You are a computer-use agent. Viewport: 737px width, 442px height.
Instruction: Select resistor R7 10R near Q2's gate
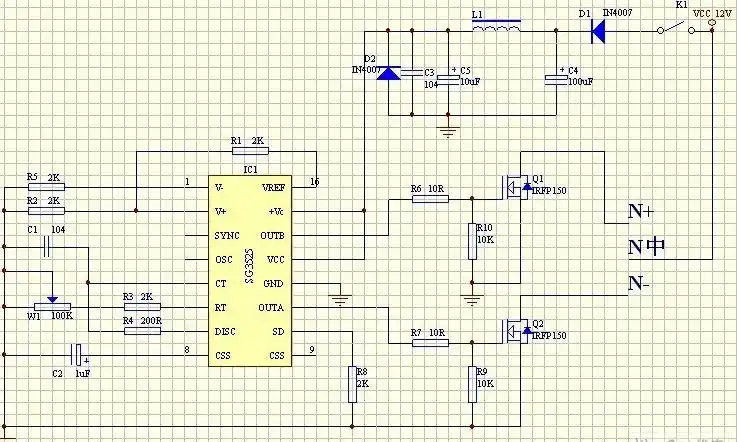click(x=430, y=343)
